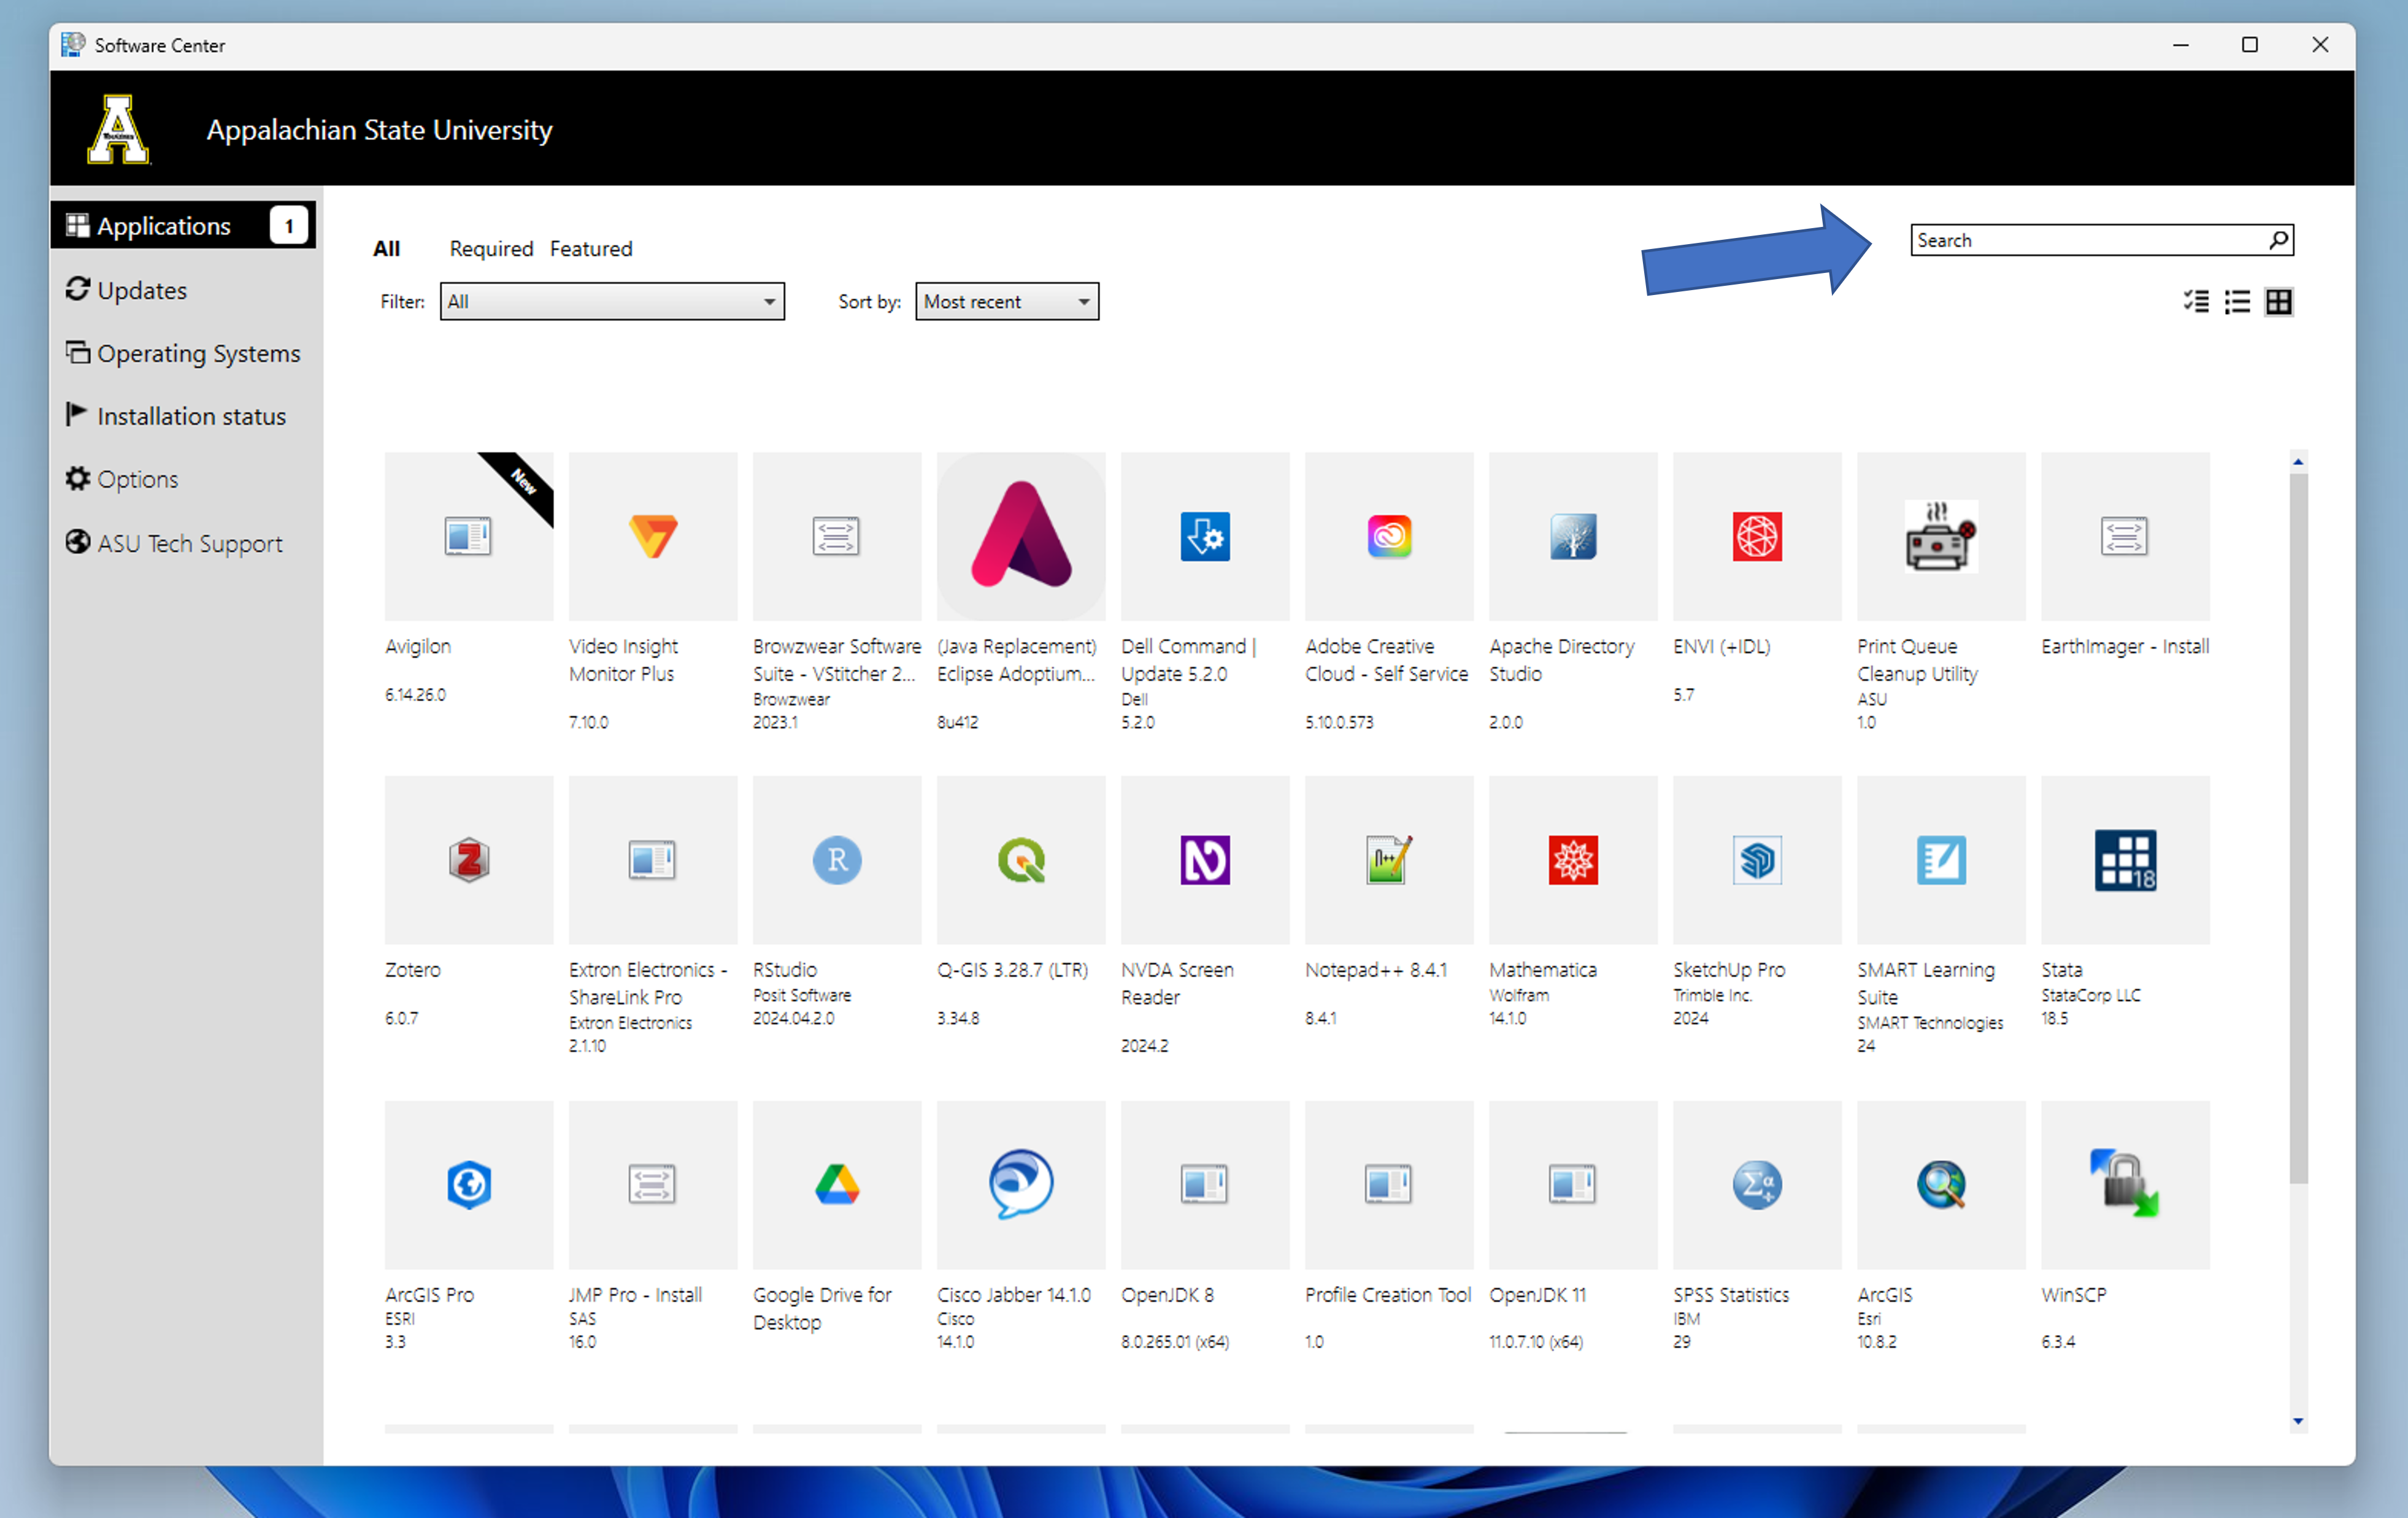
Task: Open the ArcGIS Pro icon
Action: (468, 1185)
